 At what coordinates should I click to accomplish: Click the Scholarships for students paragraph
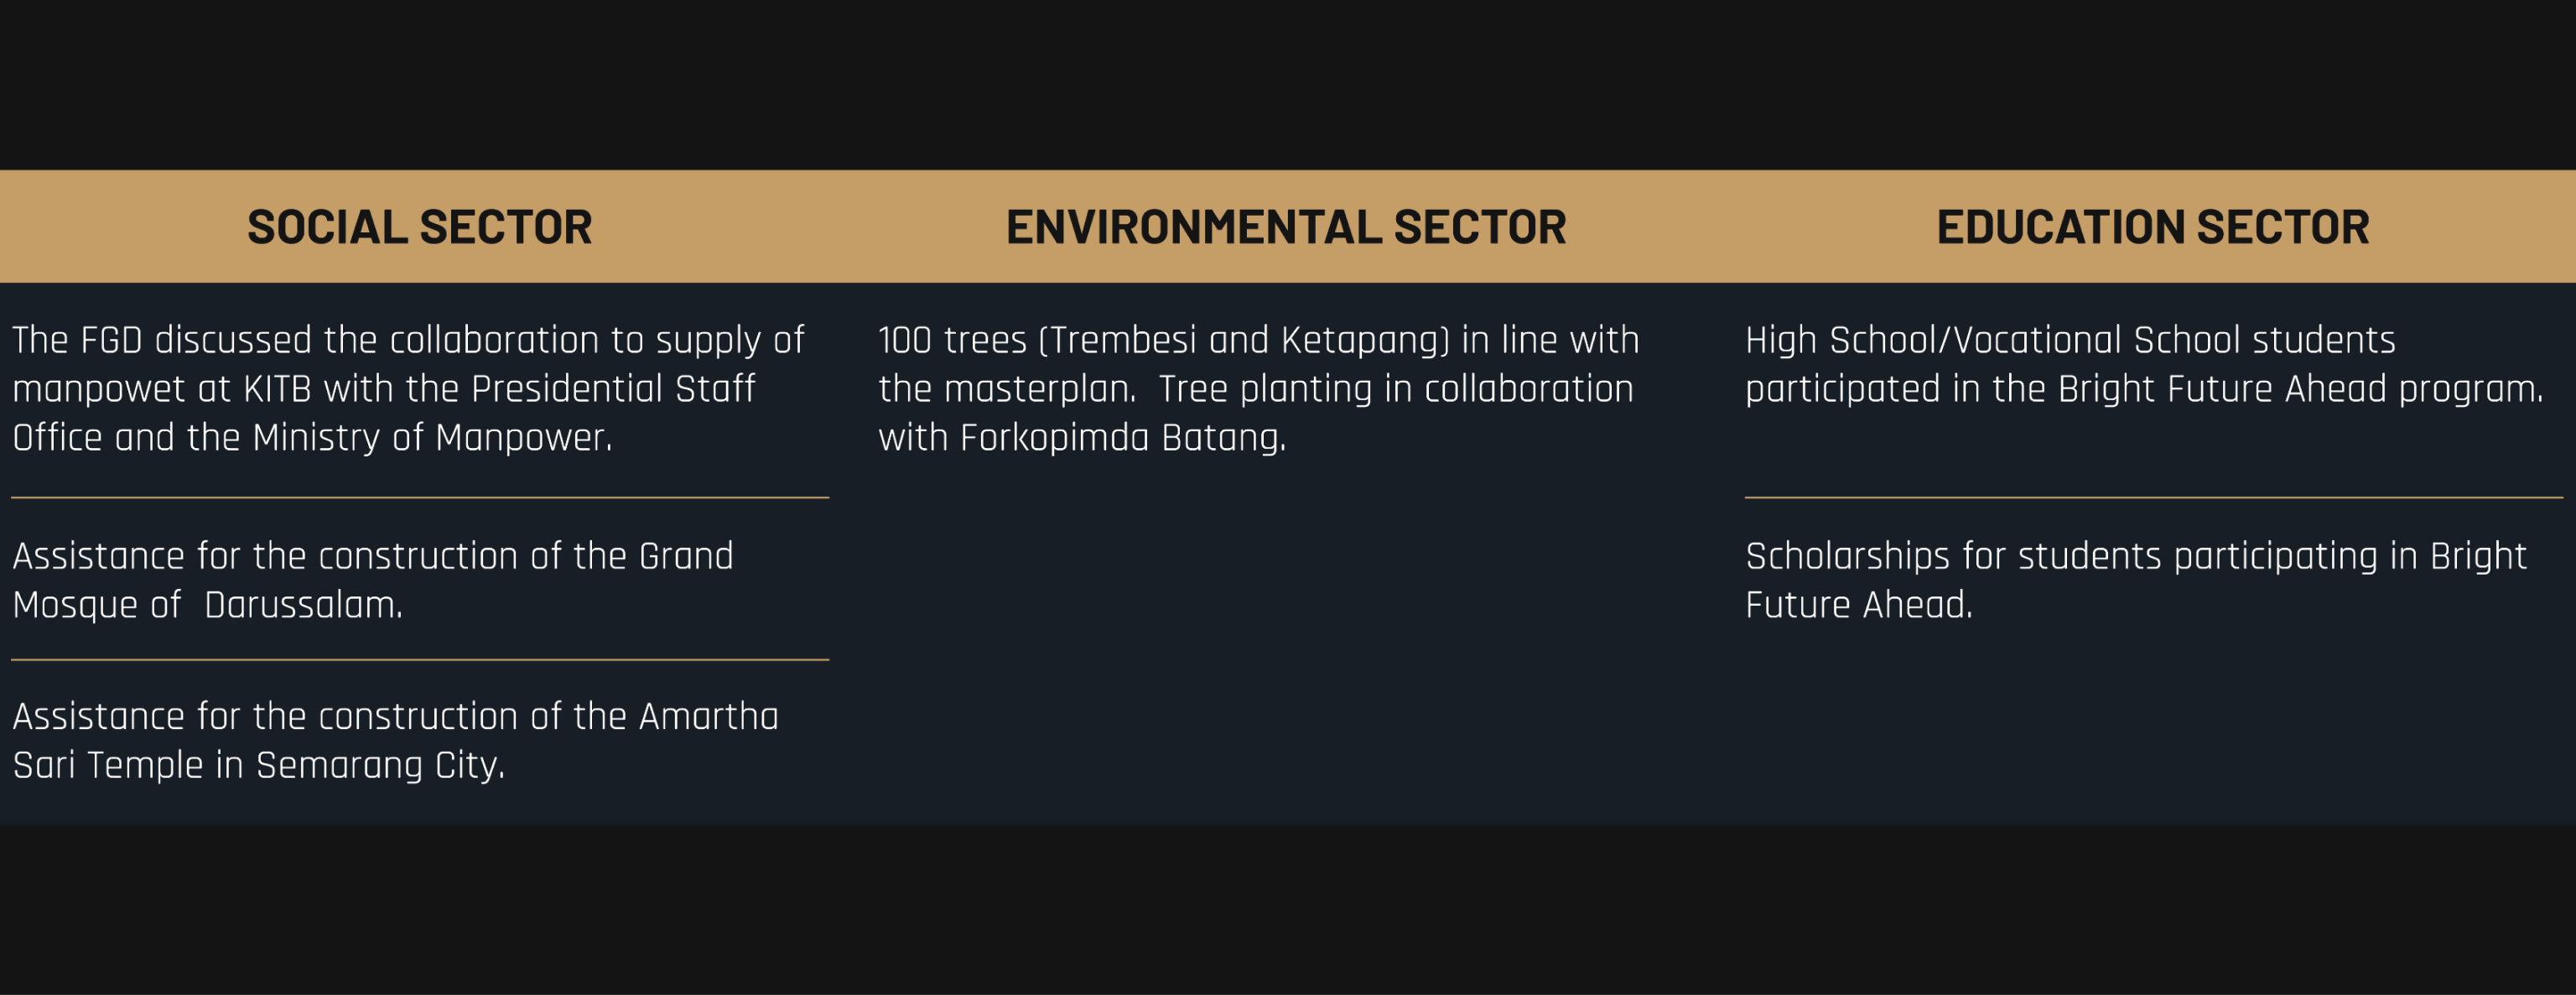click(2136, 580)
